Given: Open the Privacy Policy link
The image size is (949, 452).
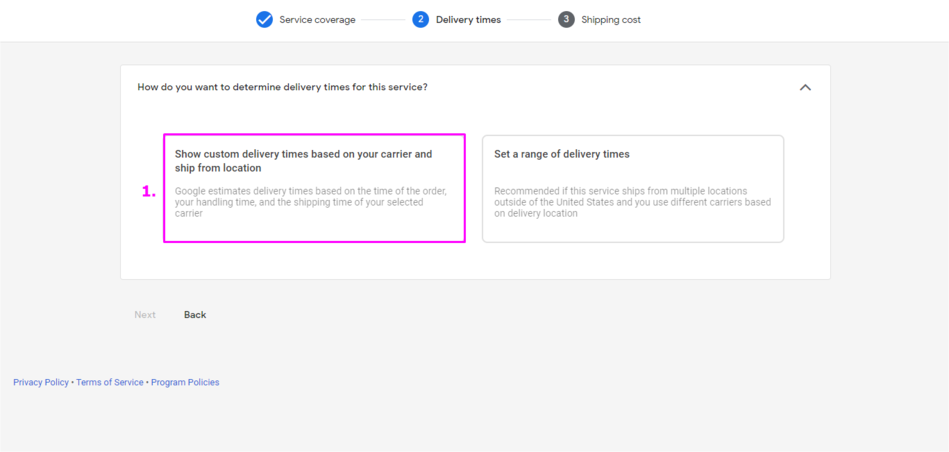Looking at the screenshot, I should (41, 382).
